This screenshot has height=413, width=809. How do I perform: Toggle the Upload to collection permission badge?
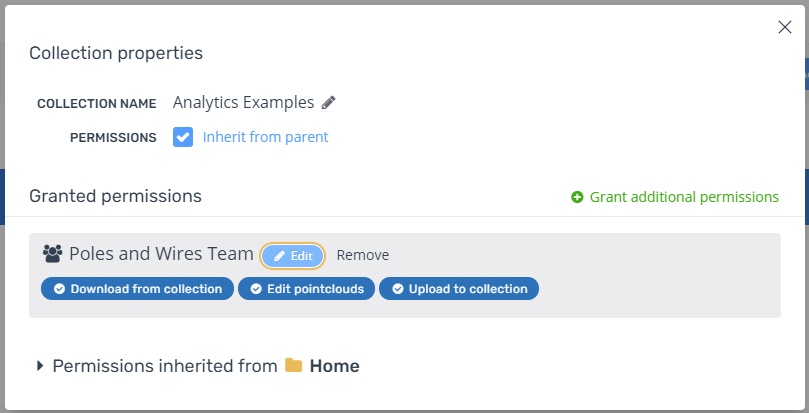coord(459,289)
